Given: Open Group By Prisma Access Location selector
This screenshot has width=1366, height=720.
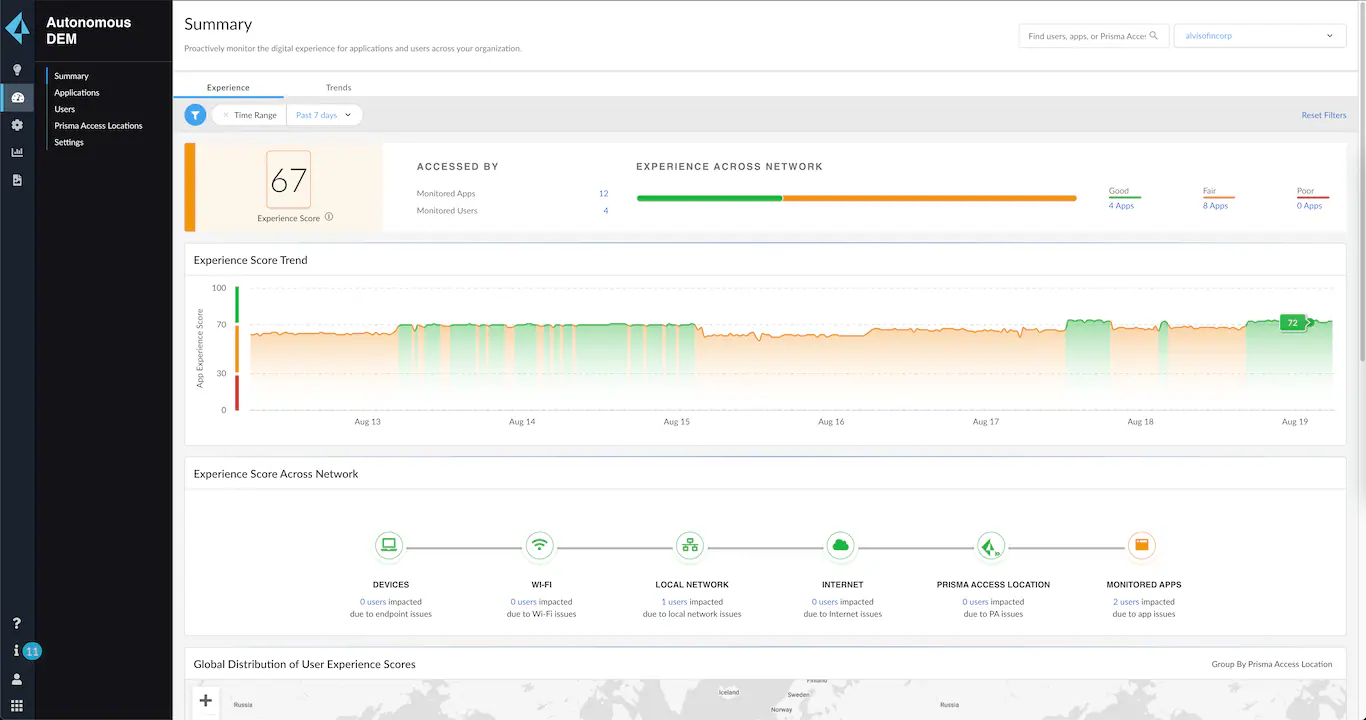Looking at the screenshot, I should [1271, 664].
